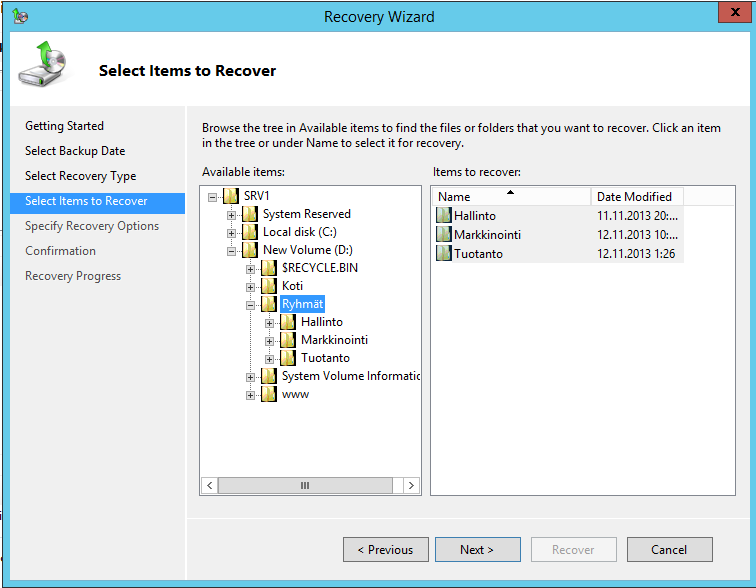Click the New Volume (D:) folder icon
Viewport: 756px width, 588px height.
[x=250, y=250]
